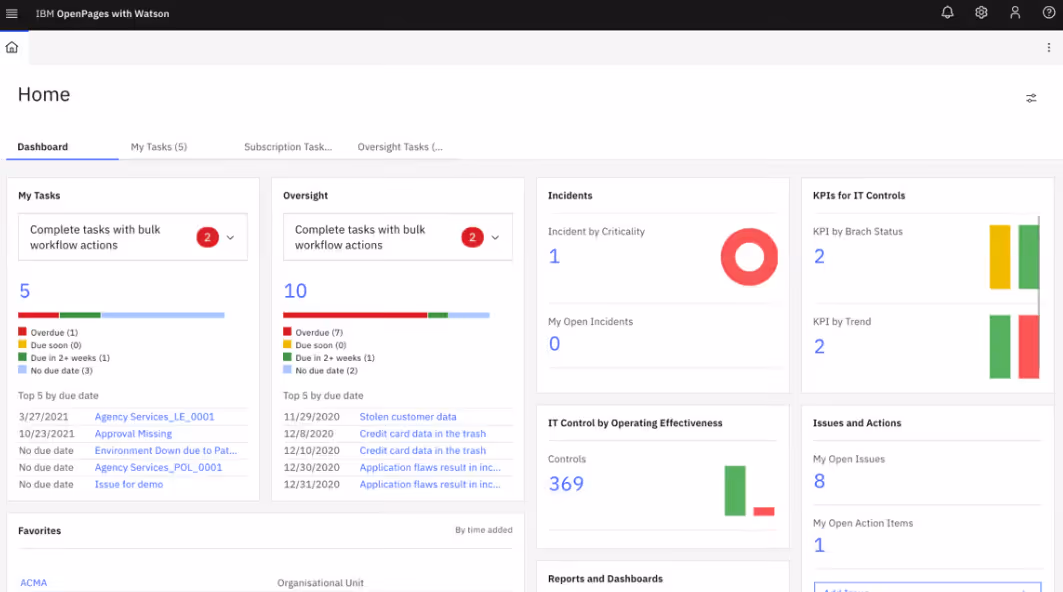Image resolution: width=1063 pixels, height=592 pixels.
Task: Open the 12/30/2020 Application flaws link
Action: click(430, 467)
